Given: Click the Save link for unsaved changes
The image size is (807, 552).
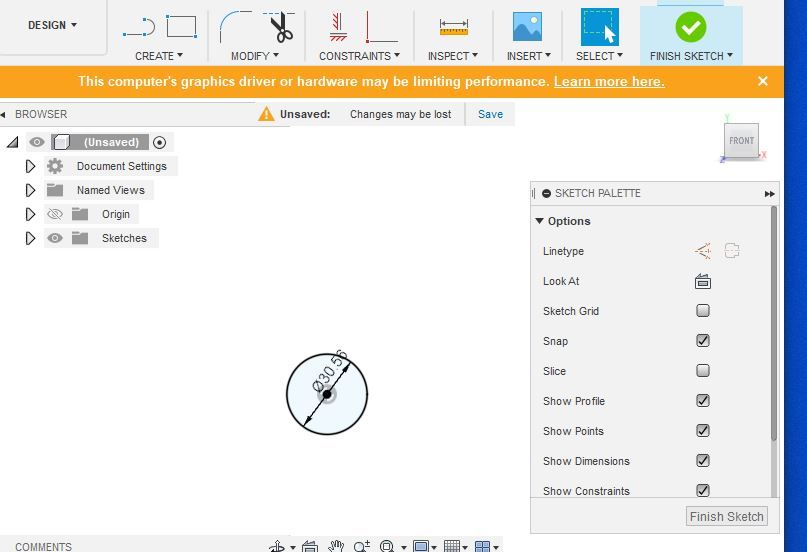Looking at the screenshot, I should (x=490, y=114).
